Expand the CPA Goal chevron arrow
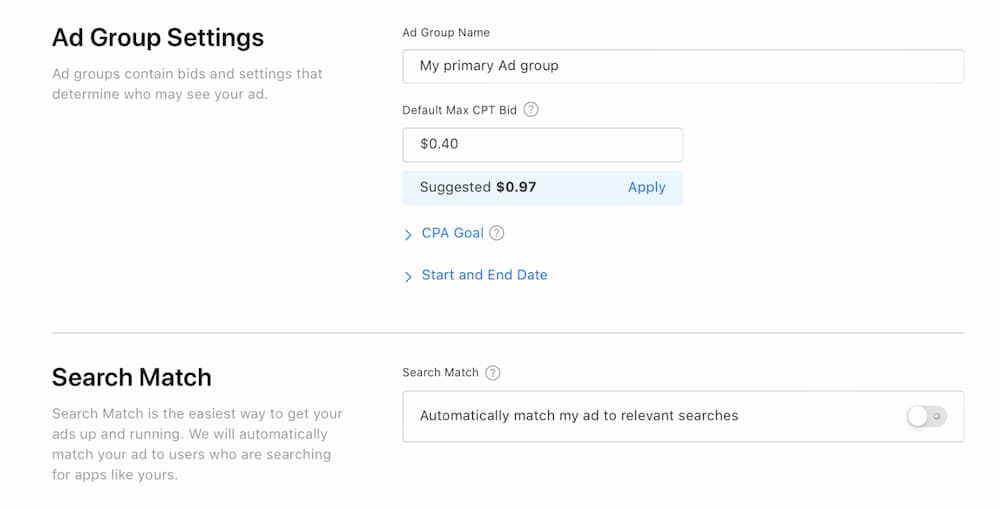 (x=408, y=234)
